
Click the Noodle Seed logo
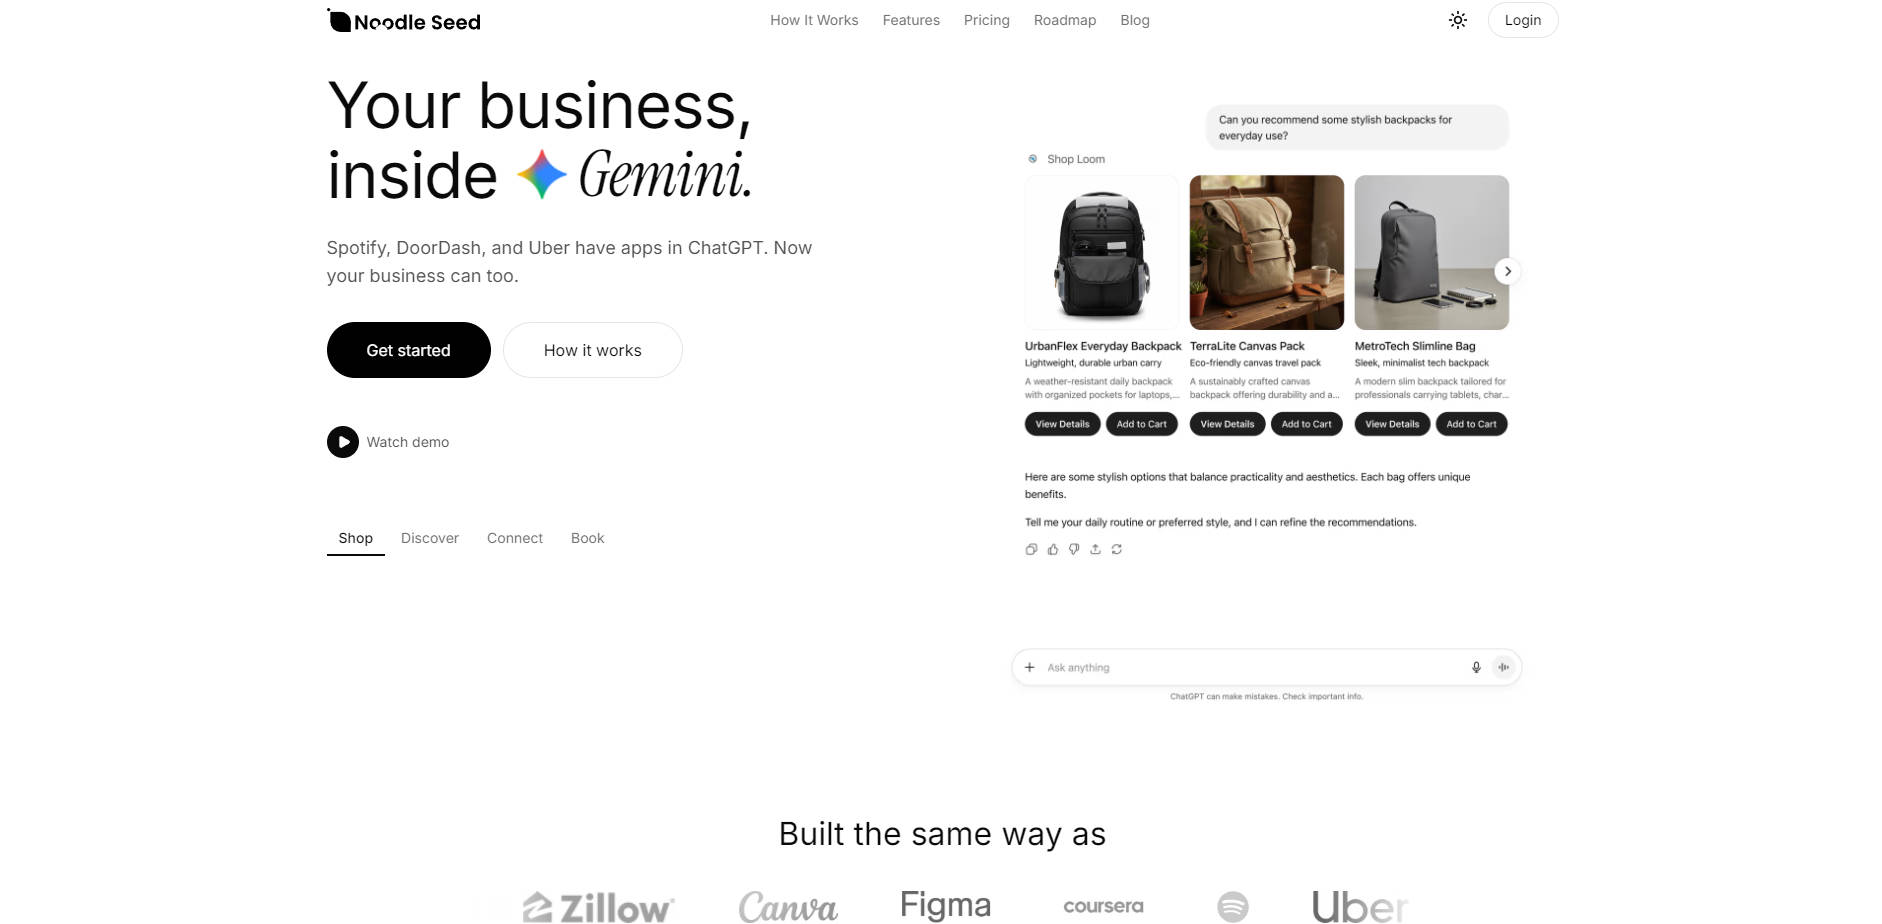point(404,21)
